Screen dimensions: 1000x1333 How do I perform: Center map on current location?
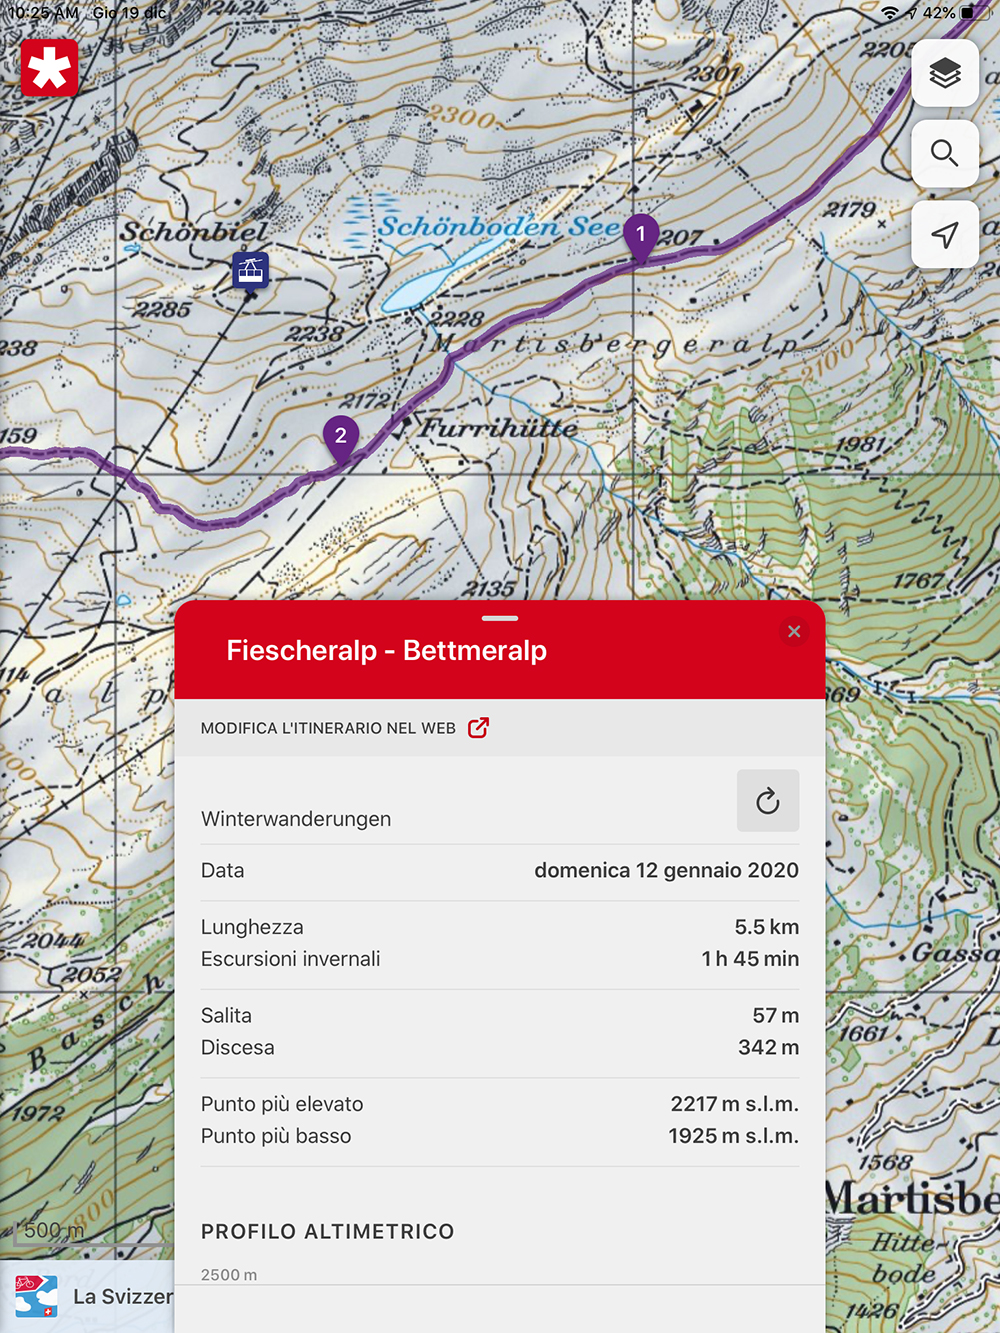[x=945, y=234]
